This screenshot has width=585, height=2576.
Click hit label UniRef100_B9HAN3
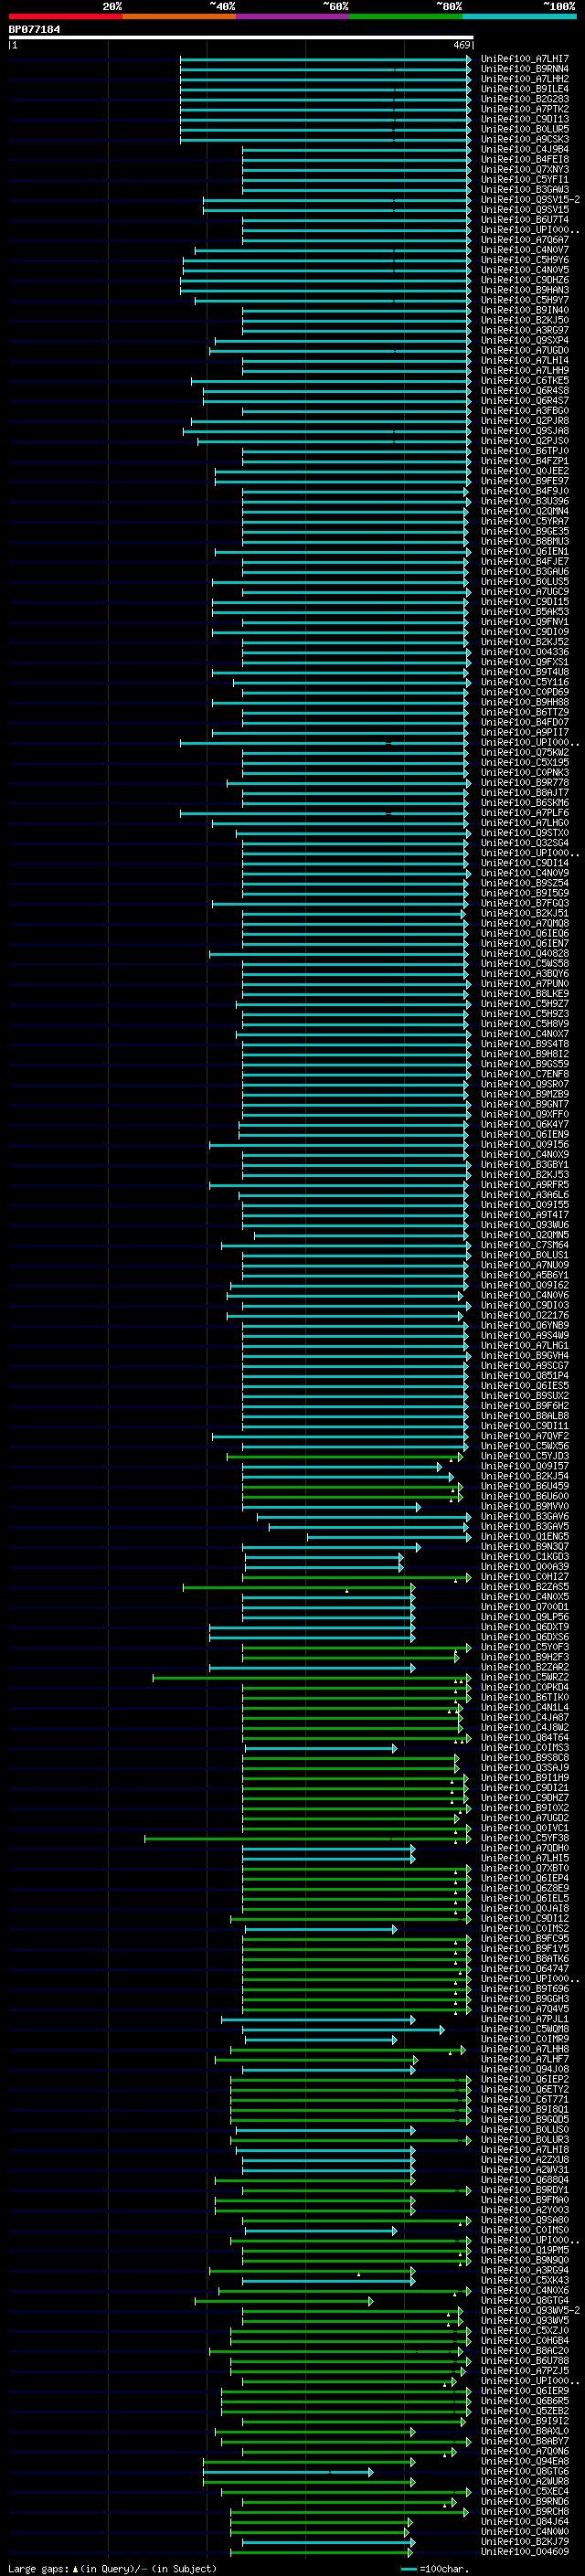tap(524, 290)
